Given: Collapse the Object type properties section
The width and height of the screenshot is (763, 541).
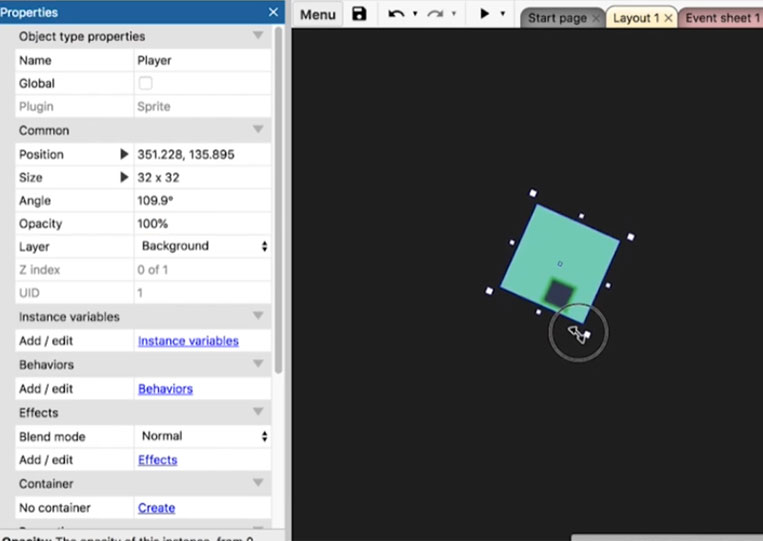Looking at the screenshot, I should [258, 35].
